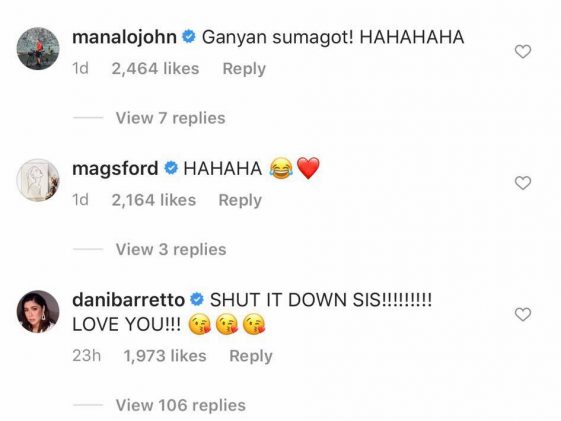Viewport: 561px width, 421px height.
Task: View the 1,973 likes list
Action: 165,356
